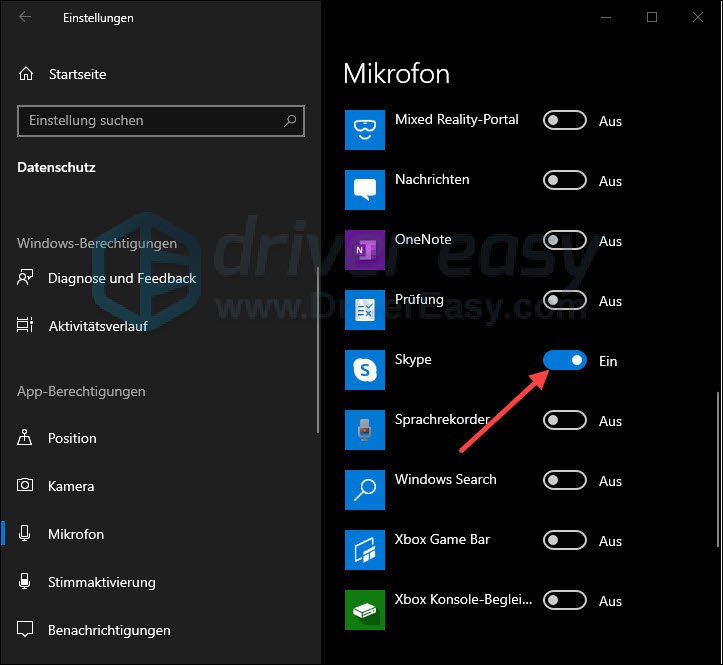This screenshot has height=665, width=723.
Task: Click the Xbox Konsole-Begleiter icon
Action: point(364,610)
